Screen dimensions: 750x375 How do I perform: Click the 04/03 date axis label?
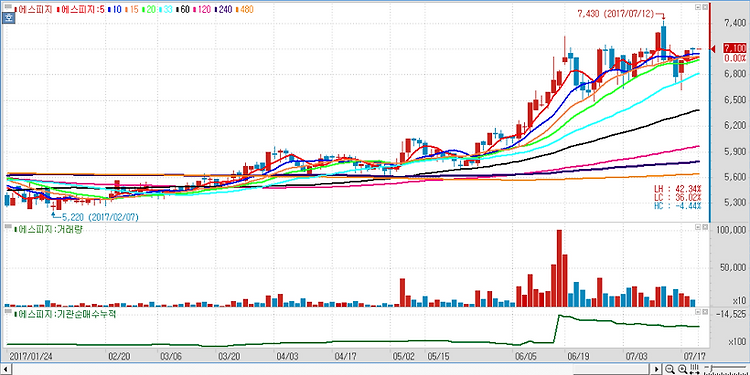(x=287, y=357)
